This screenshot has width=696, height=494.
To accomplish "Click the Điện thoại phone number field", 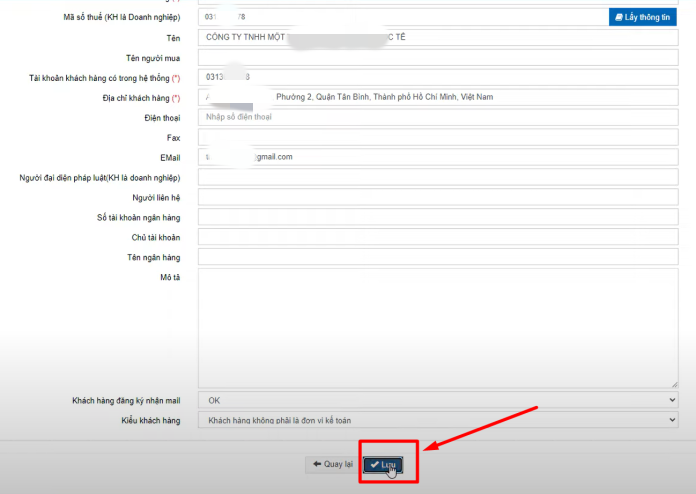I will tap(438, 117).
